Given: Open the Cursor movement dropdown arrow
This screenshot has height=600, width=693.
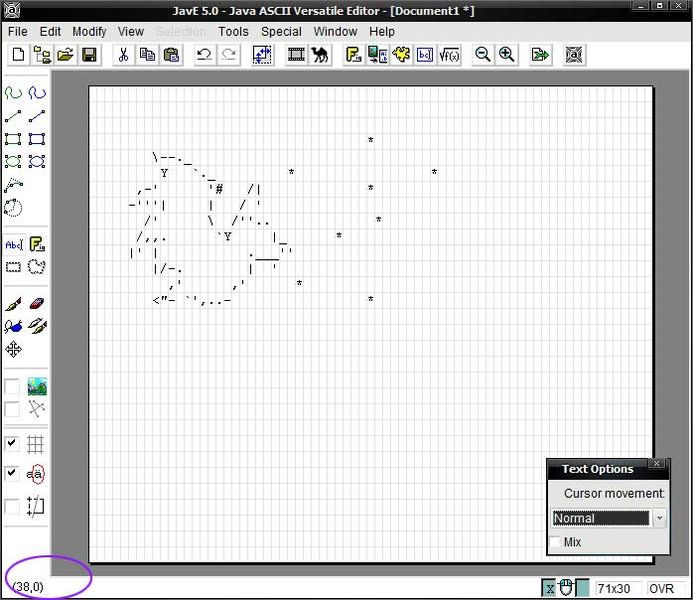Looking at the screenshot, I should [x=659, y=518].
